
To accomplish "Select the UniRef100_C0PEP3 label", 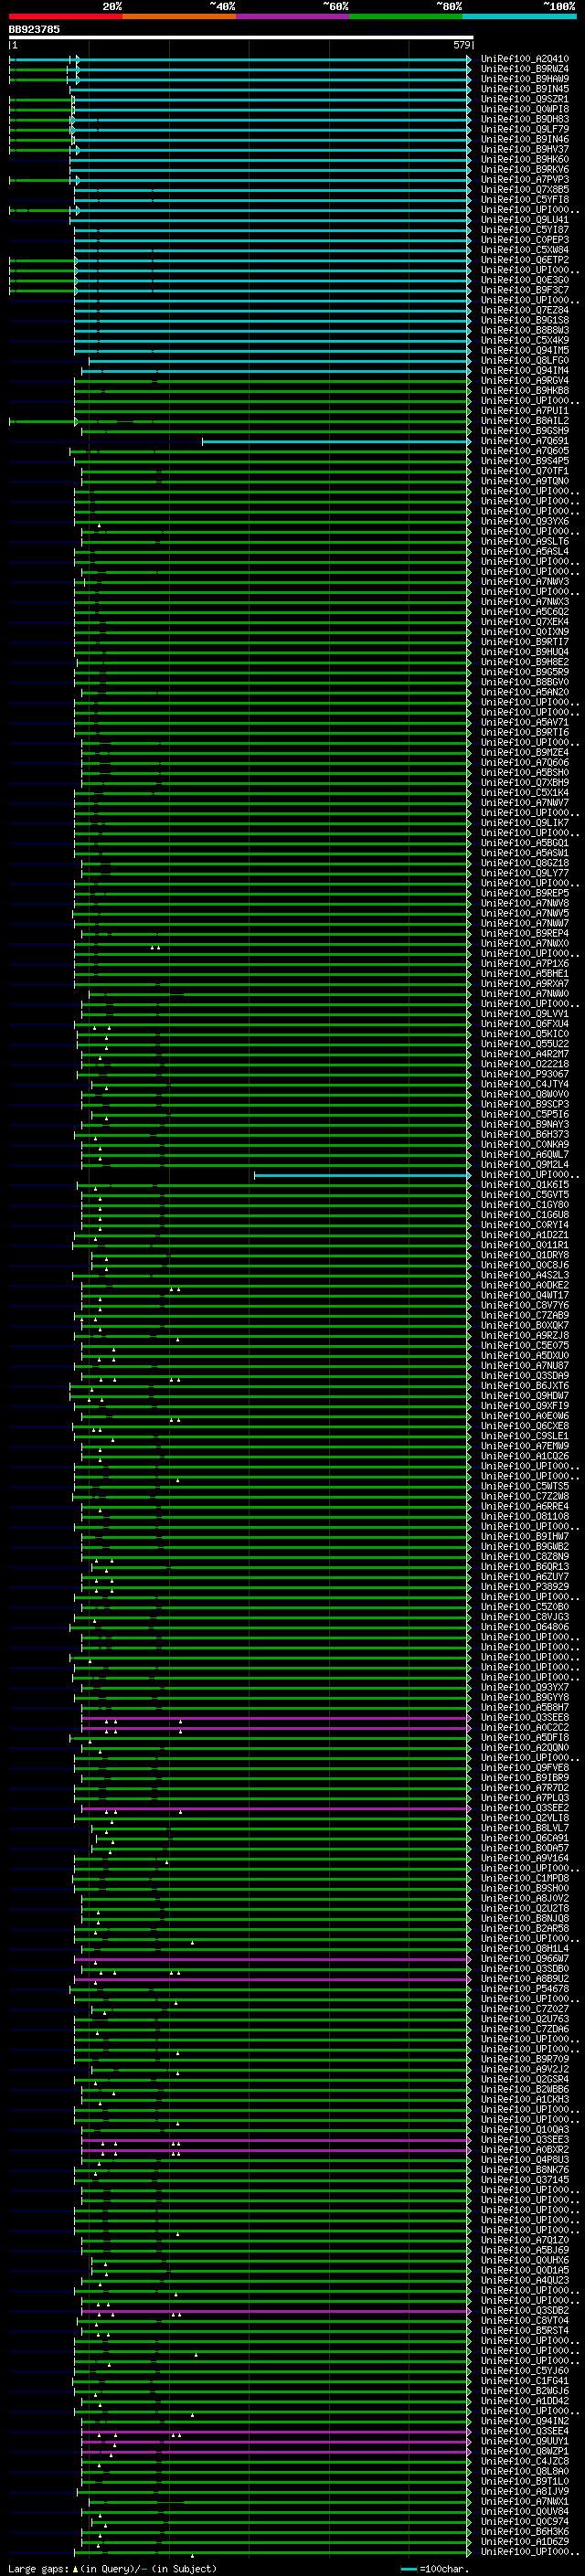I will coord(525,240).
